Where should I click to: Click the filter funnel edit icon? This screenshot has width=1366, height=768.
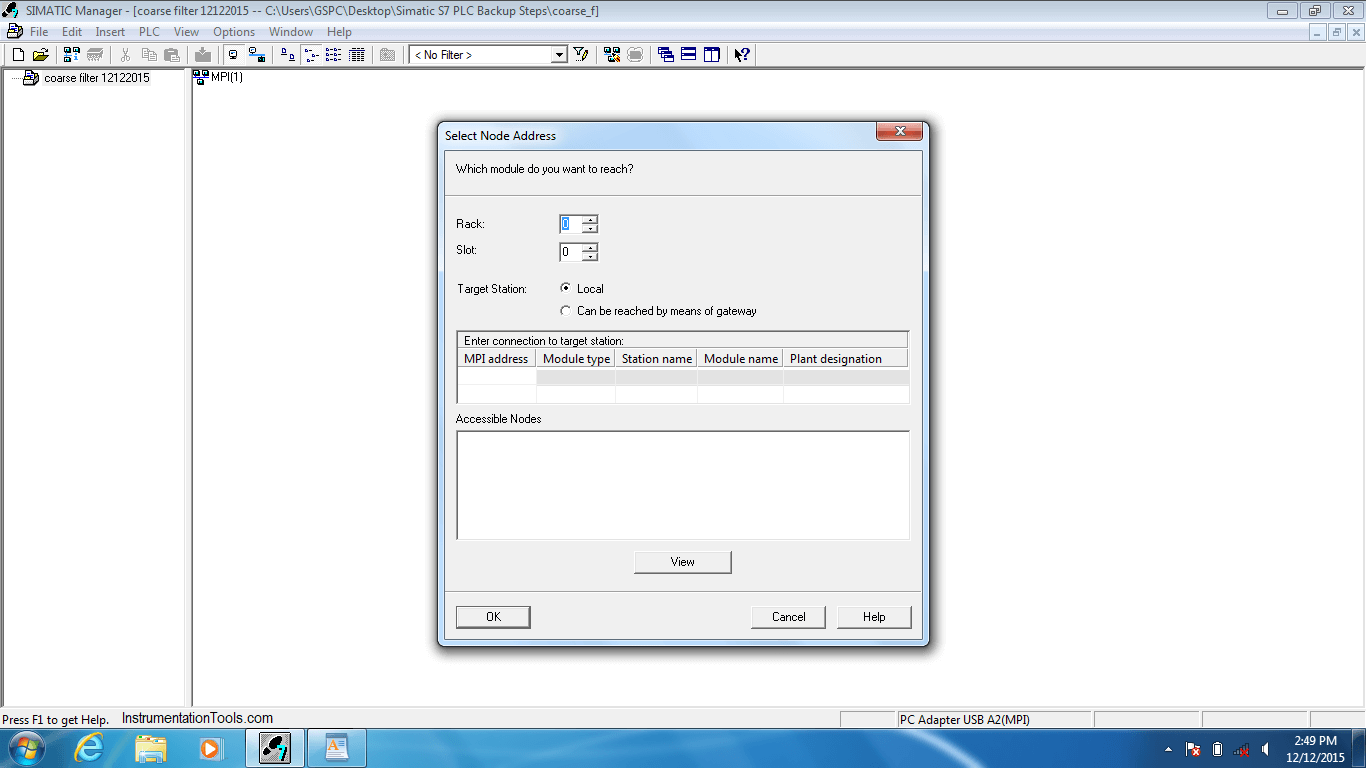[580, 55]
